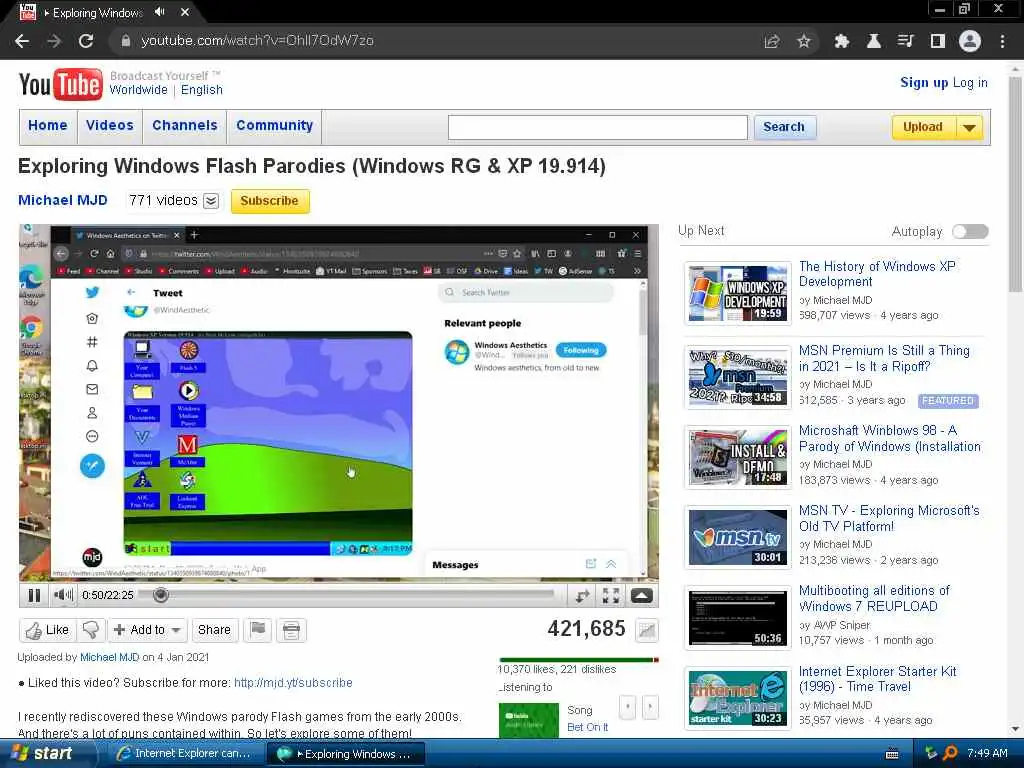This screenshot has height=768, width=1024.
Task: Click Worldwide location link
Action: [138, 89]
